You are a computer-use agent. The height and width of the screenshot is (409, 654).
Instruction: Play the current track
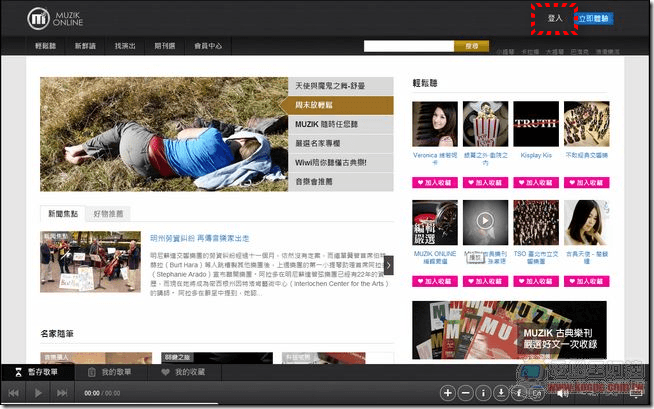tap(38, 393)
